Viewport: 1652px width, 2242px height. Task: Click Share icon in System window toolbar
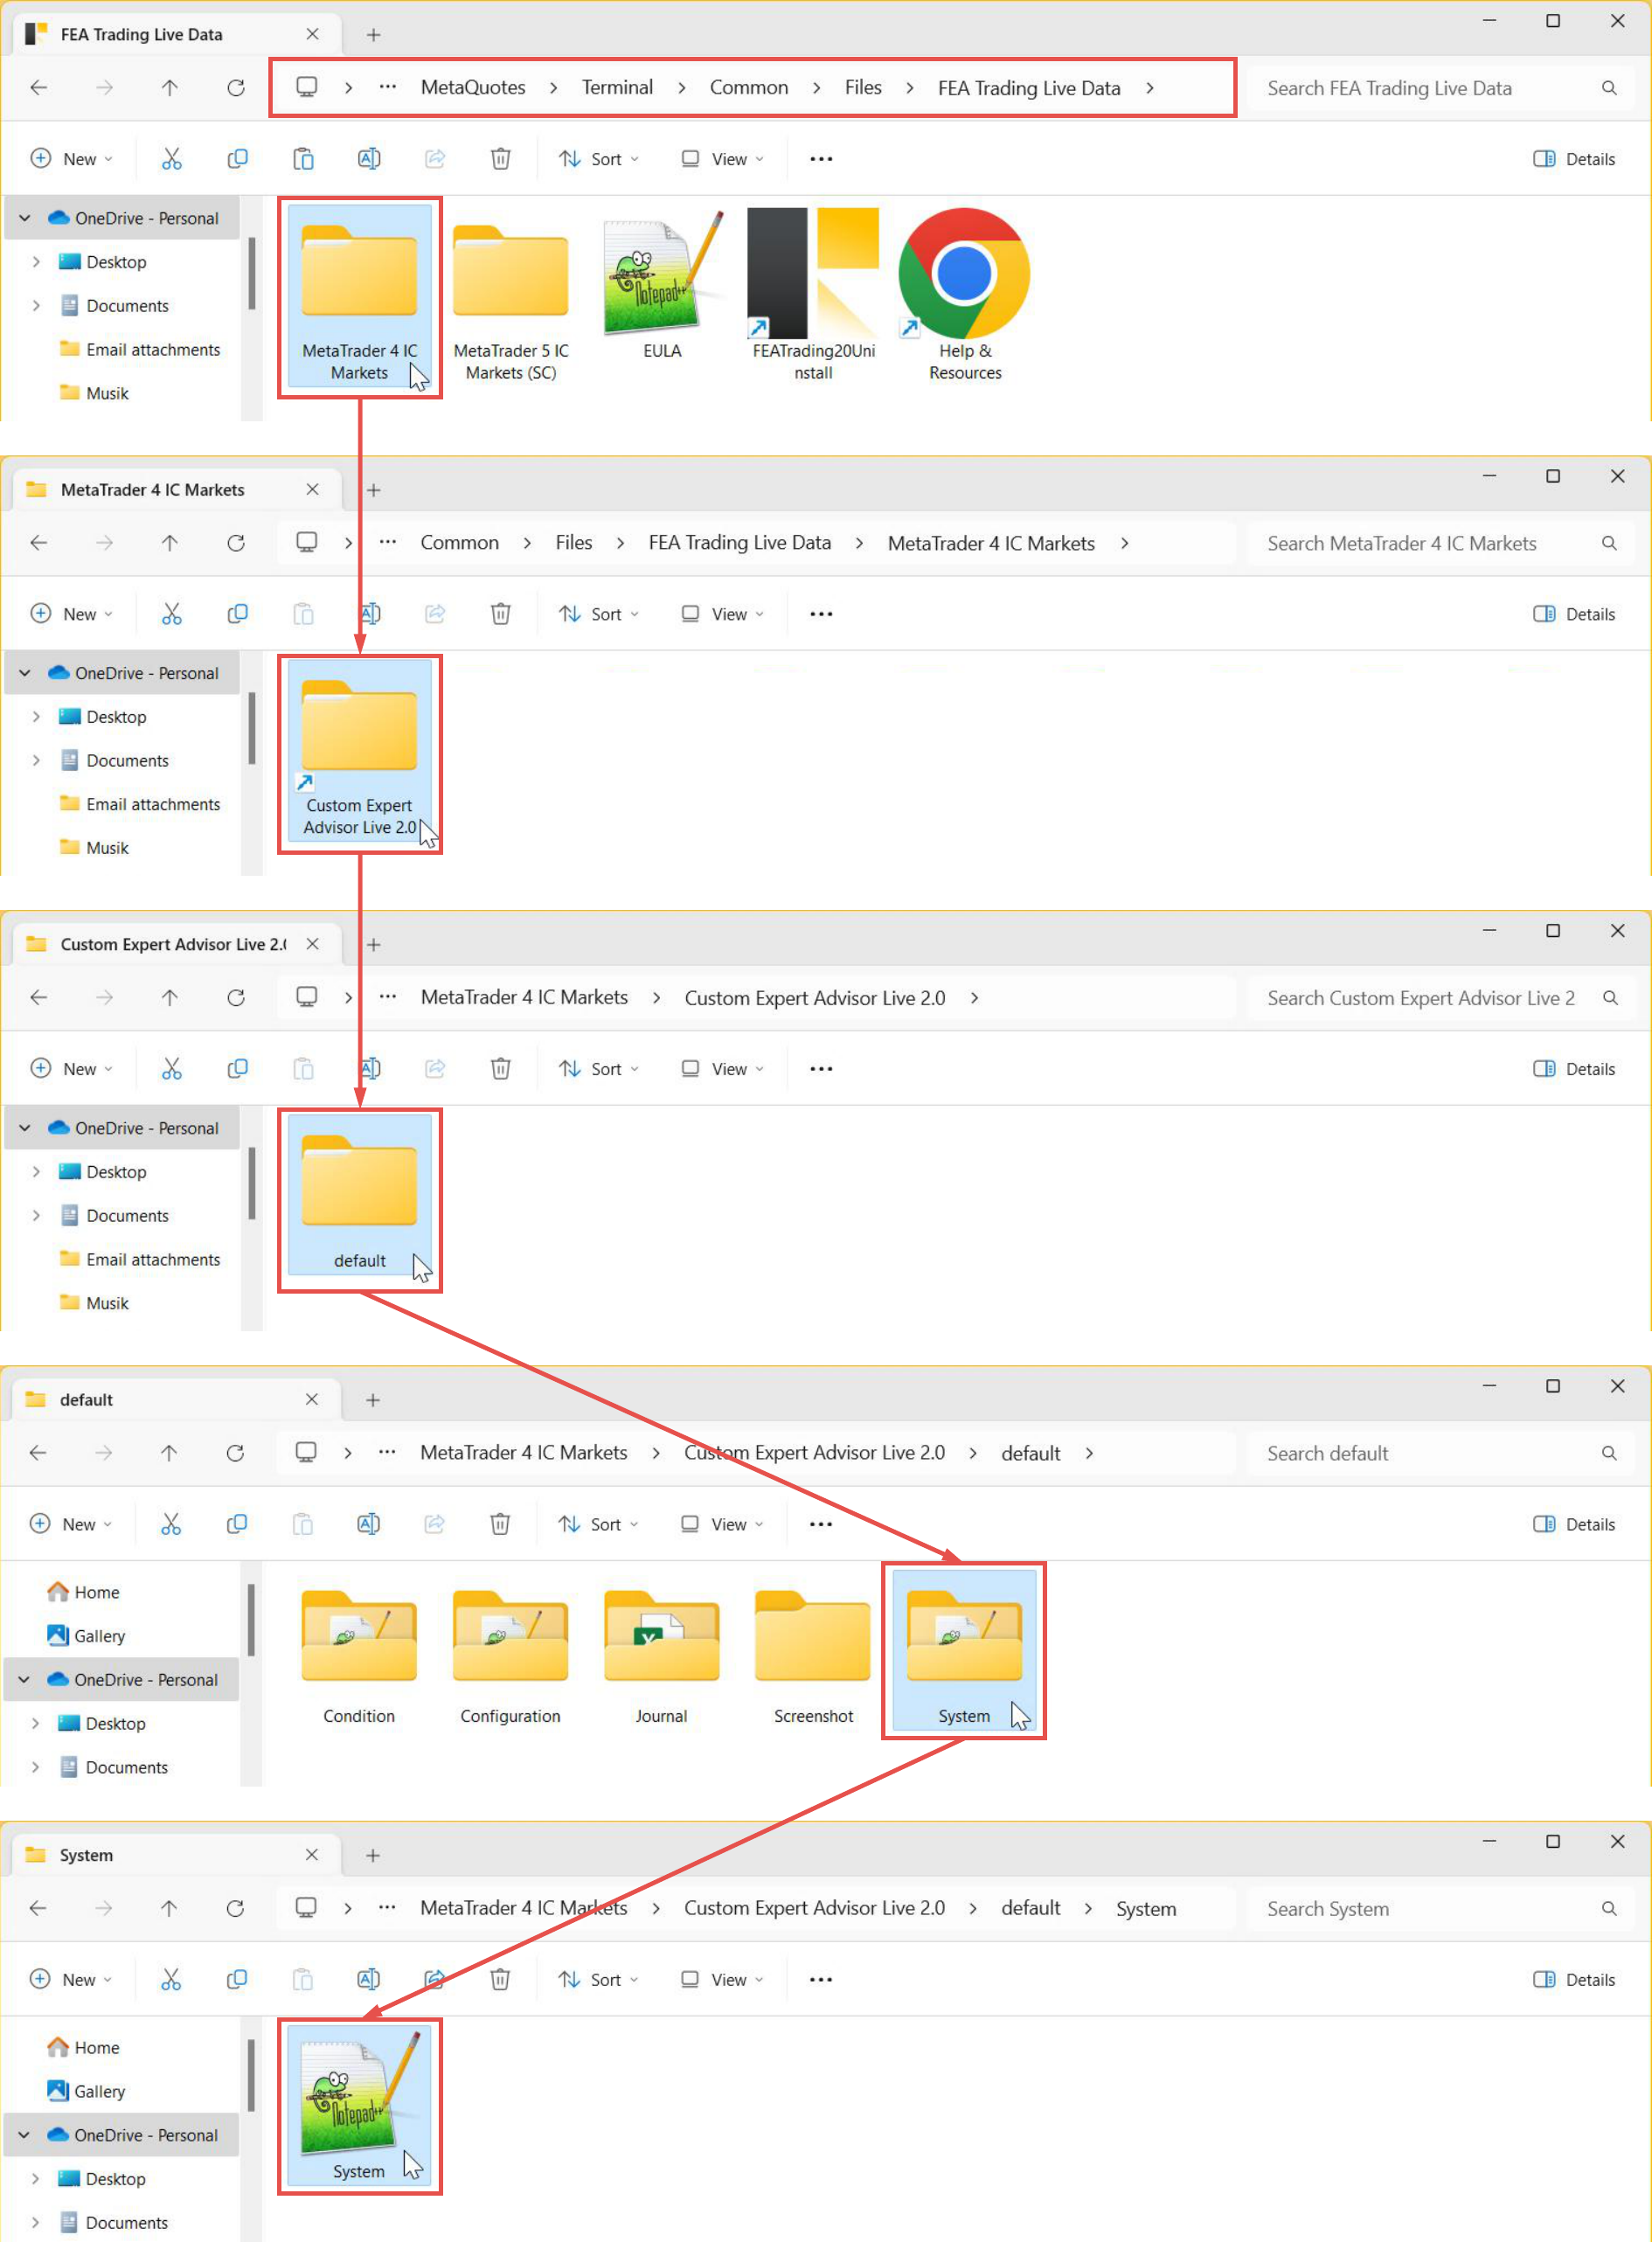(434, 1980)
